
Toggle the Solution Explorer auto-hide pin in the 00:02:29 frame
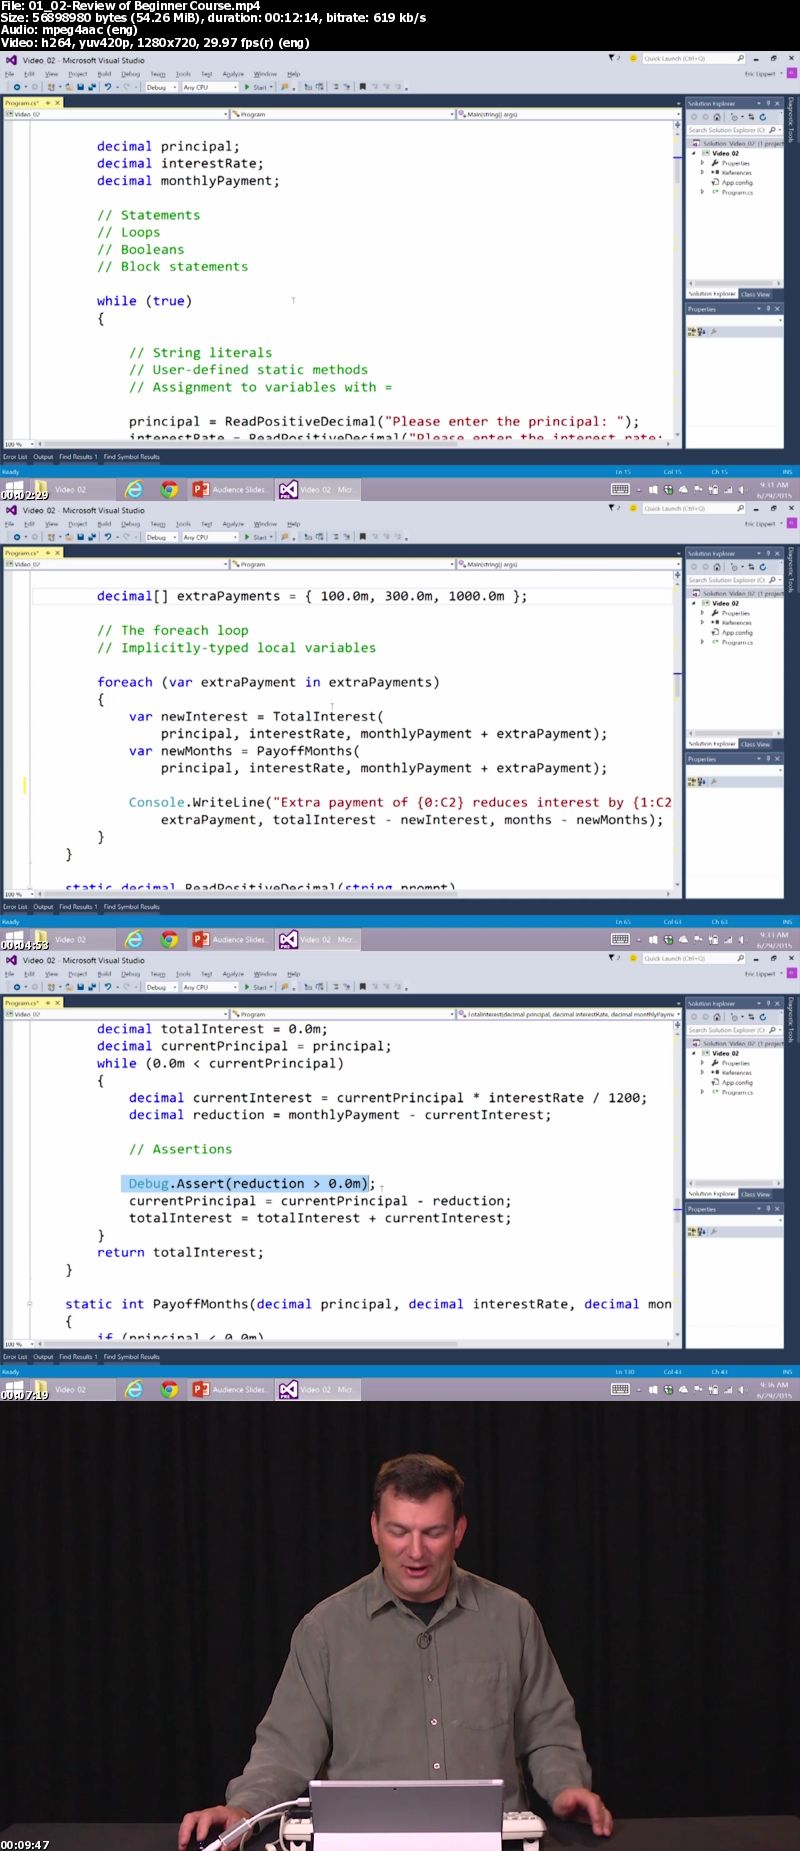pyautogui.click(x=768, y=103)
